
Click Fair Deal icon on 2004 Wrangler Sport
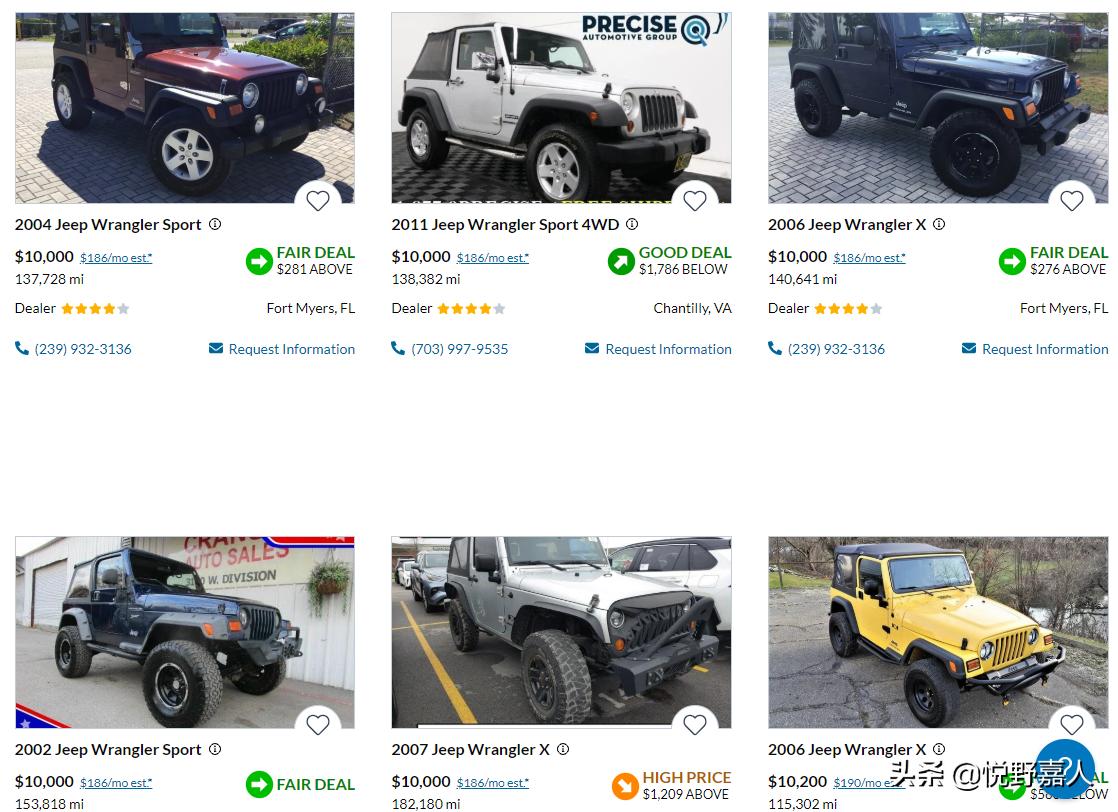pyautogui.click(x=259, y=261)
